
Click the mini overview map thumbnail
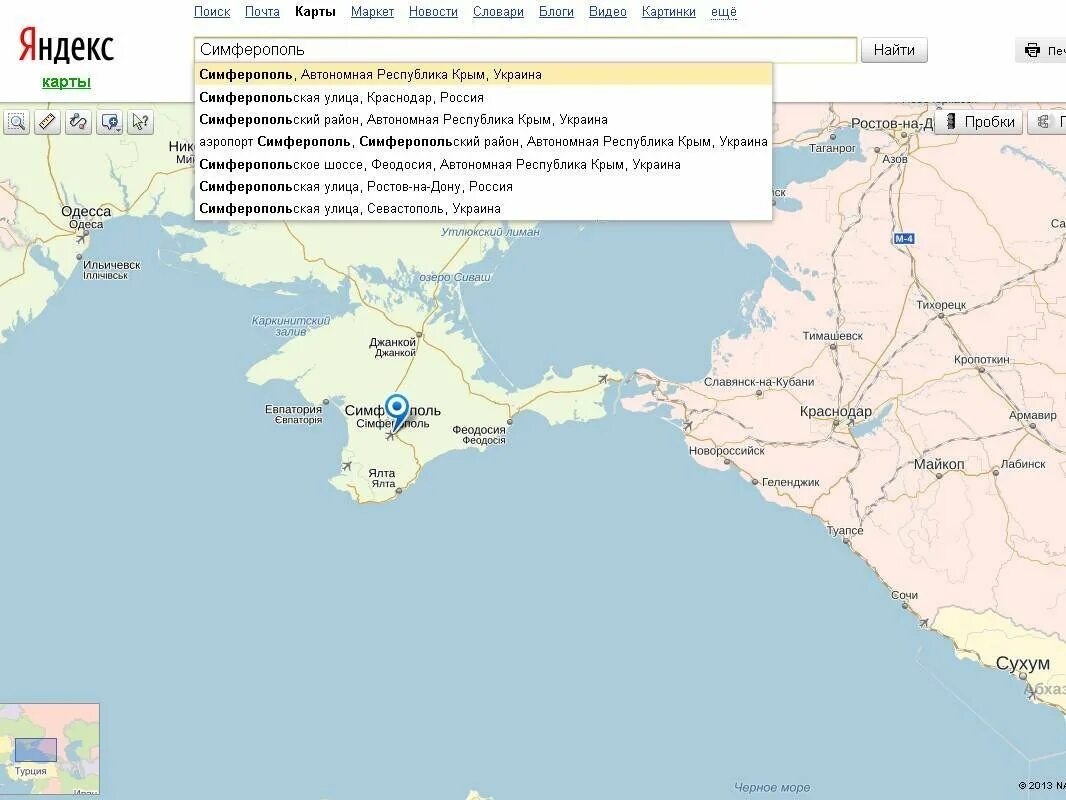point(50,749)
